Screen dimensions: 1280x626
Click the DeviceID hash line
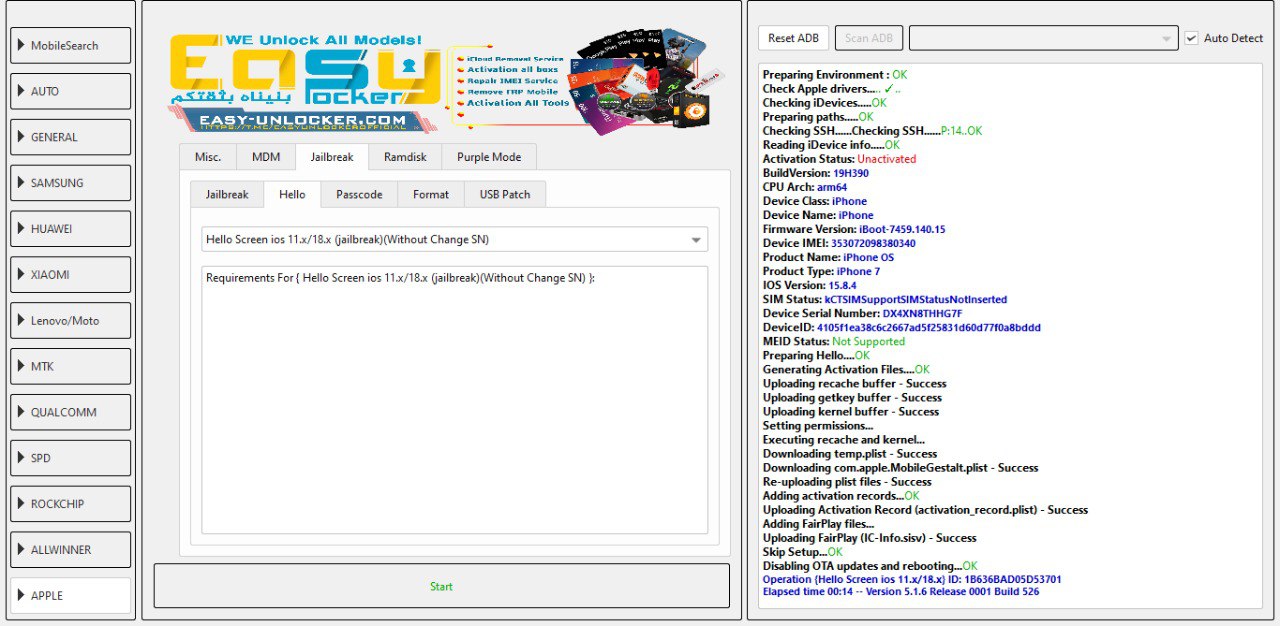[x=901, y=327]
